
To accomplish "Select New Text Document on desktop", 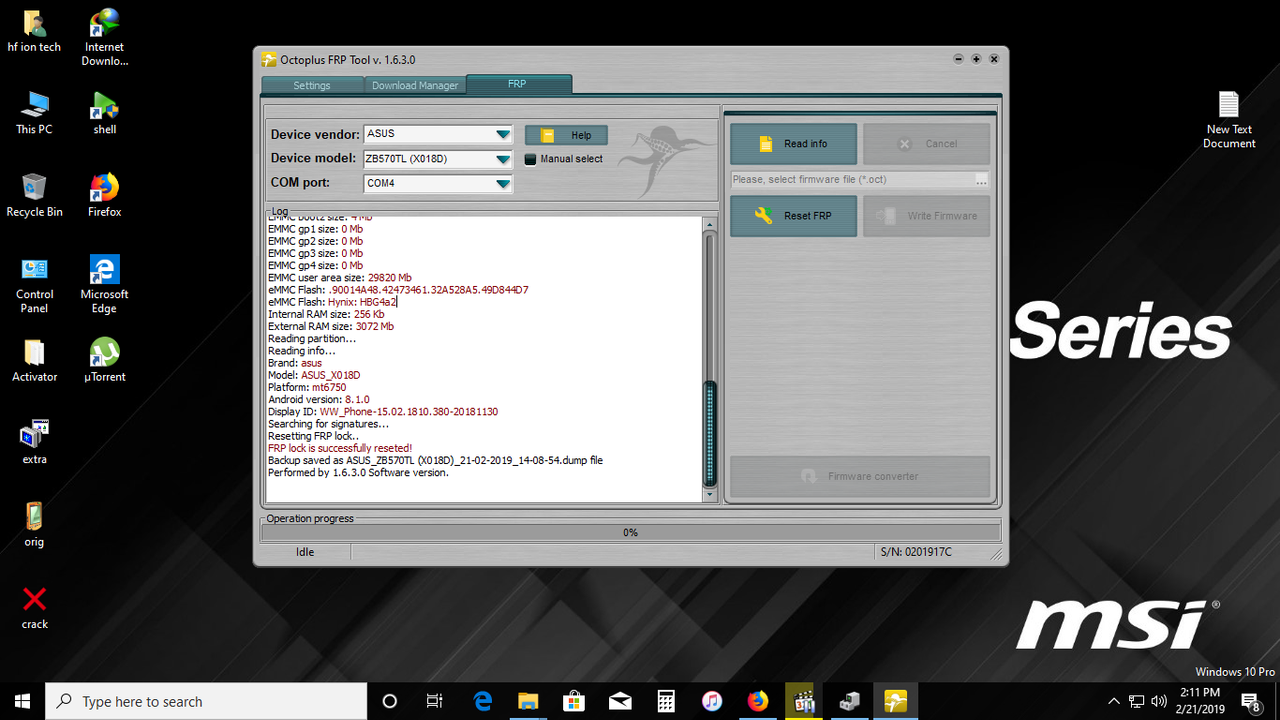I will pyautogui.click(x=1229, y=120).
